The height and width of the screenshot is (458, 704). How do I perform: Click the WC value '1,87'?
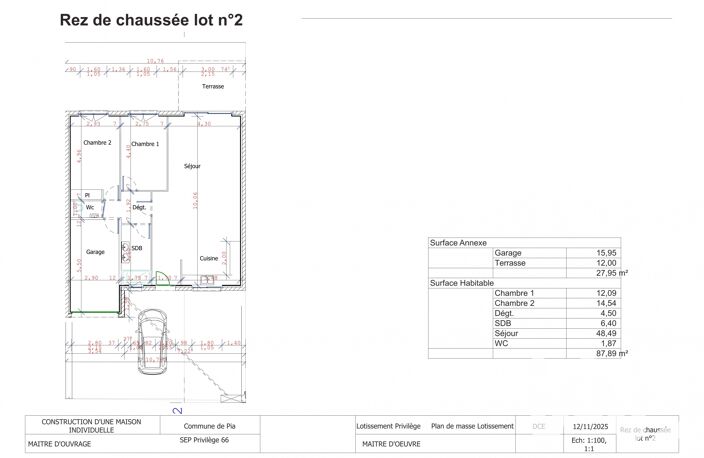pos(608,344)
